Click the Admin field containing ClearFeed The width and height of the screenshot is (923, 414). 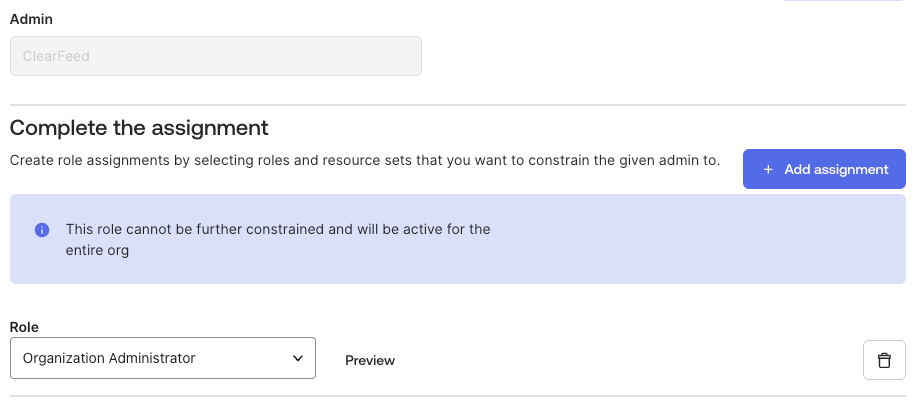point(215,57)
